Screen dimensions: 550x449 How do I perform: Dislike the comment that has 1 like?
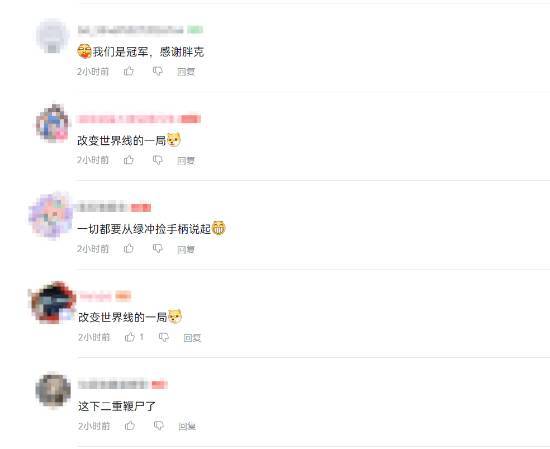164,337
